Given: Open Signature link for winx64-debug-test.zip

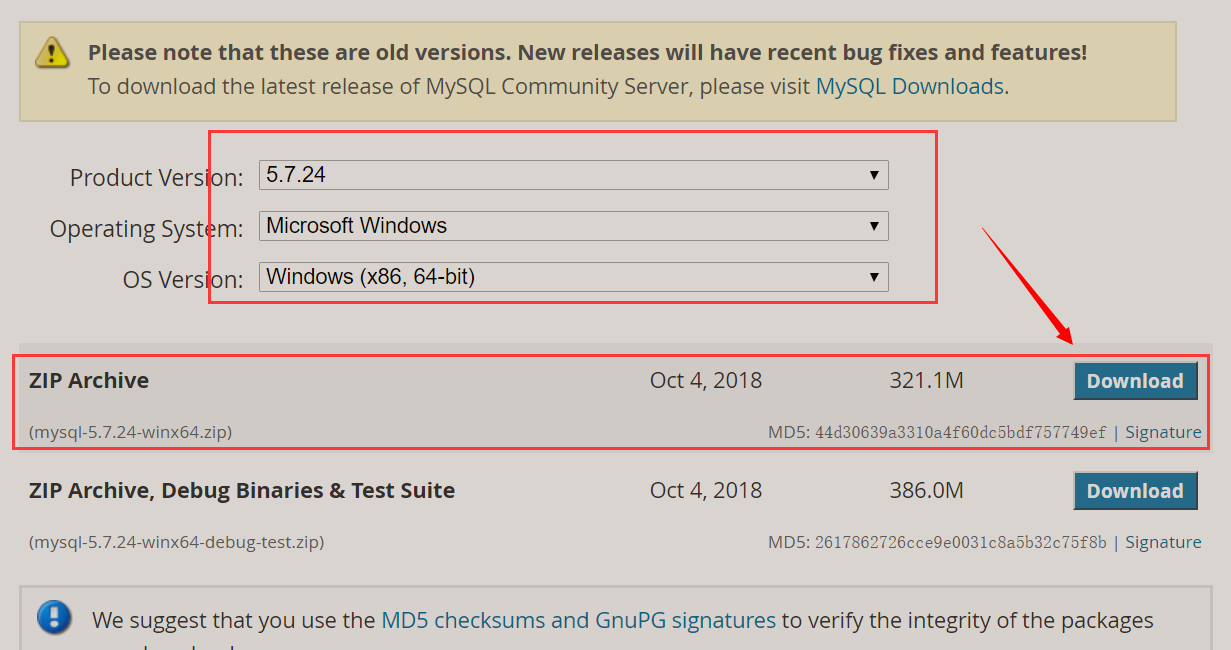Looking at the screenshot, I should [x=1163, y=542].
